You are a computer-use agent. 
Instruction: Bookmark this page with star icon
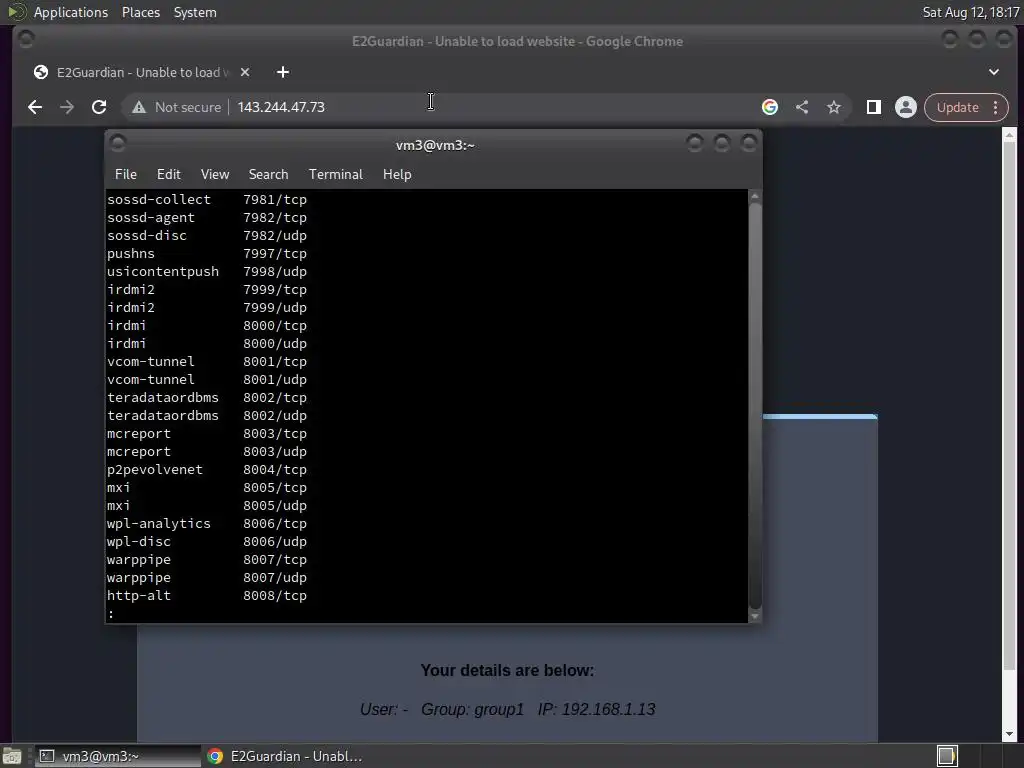834,107
